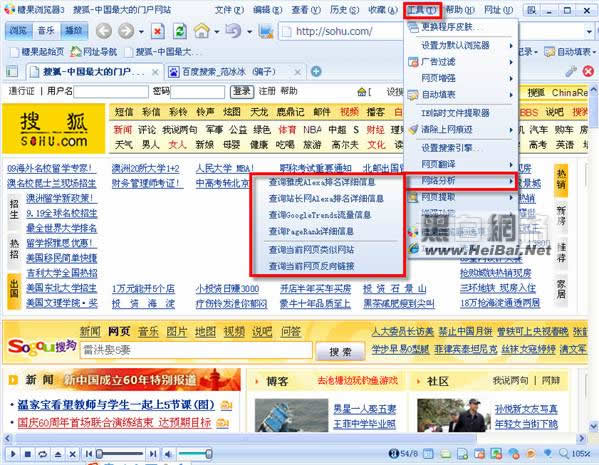Open the Home page icon
The height and width of the screenshot is (465, 599).
202,31
